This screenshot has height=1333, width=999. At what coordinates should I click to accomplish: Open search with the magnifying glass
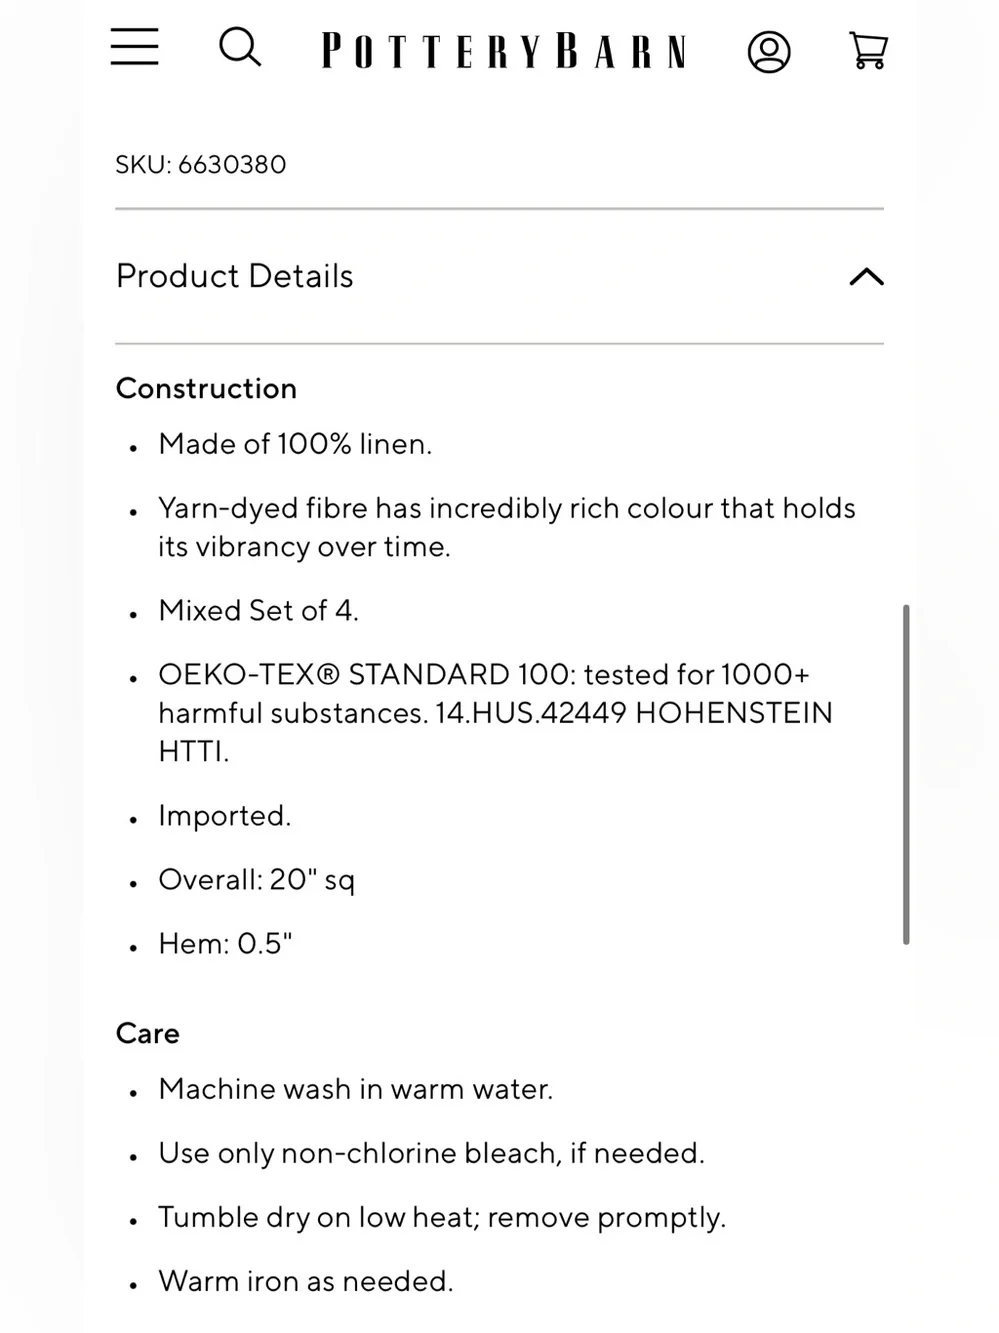240,47
